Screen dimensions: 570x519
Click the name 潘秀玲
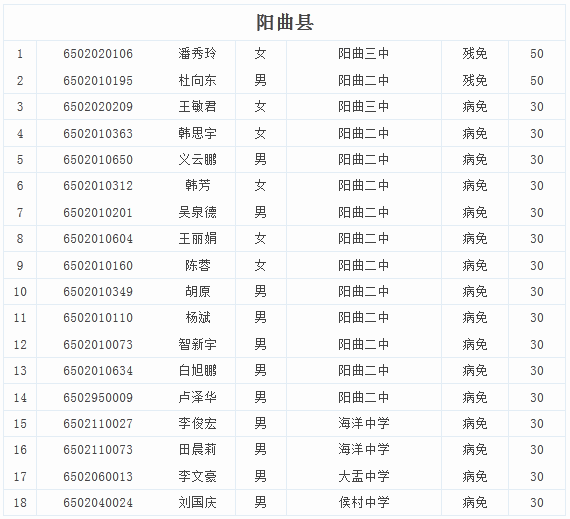(x=197, y=54)
